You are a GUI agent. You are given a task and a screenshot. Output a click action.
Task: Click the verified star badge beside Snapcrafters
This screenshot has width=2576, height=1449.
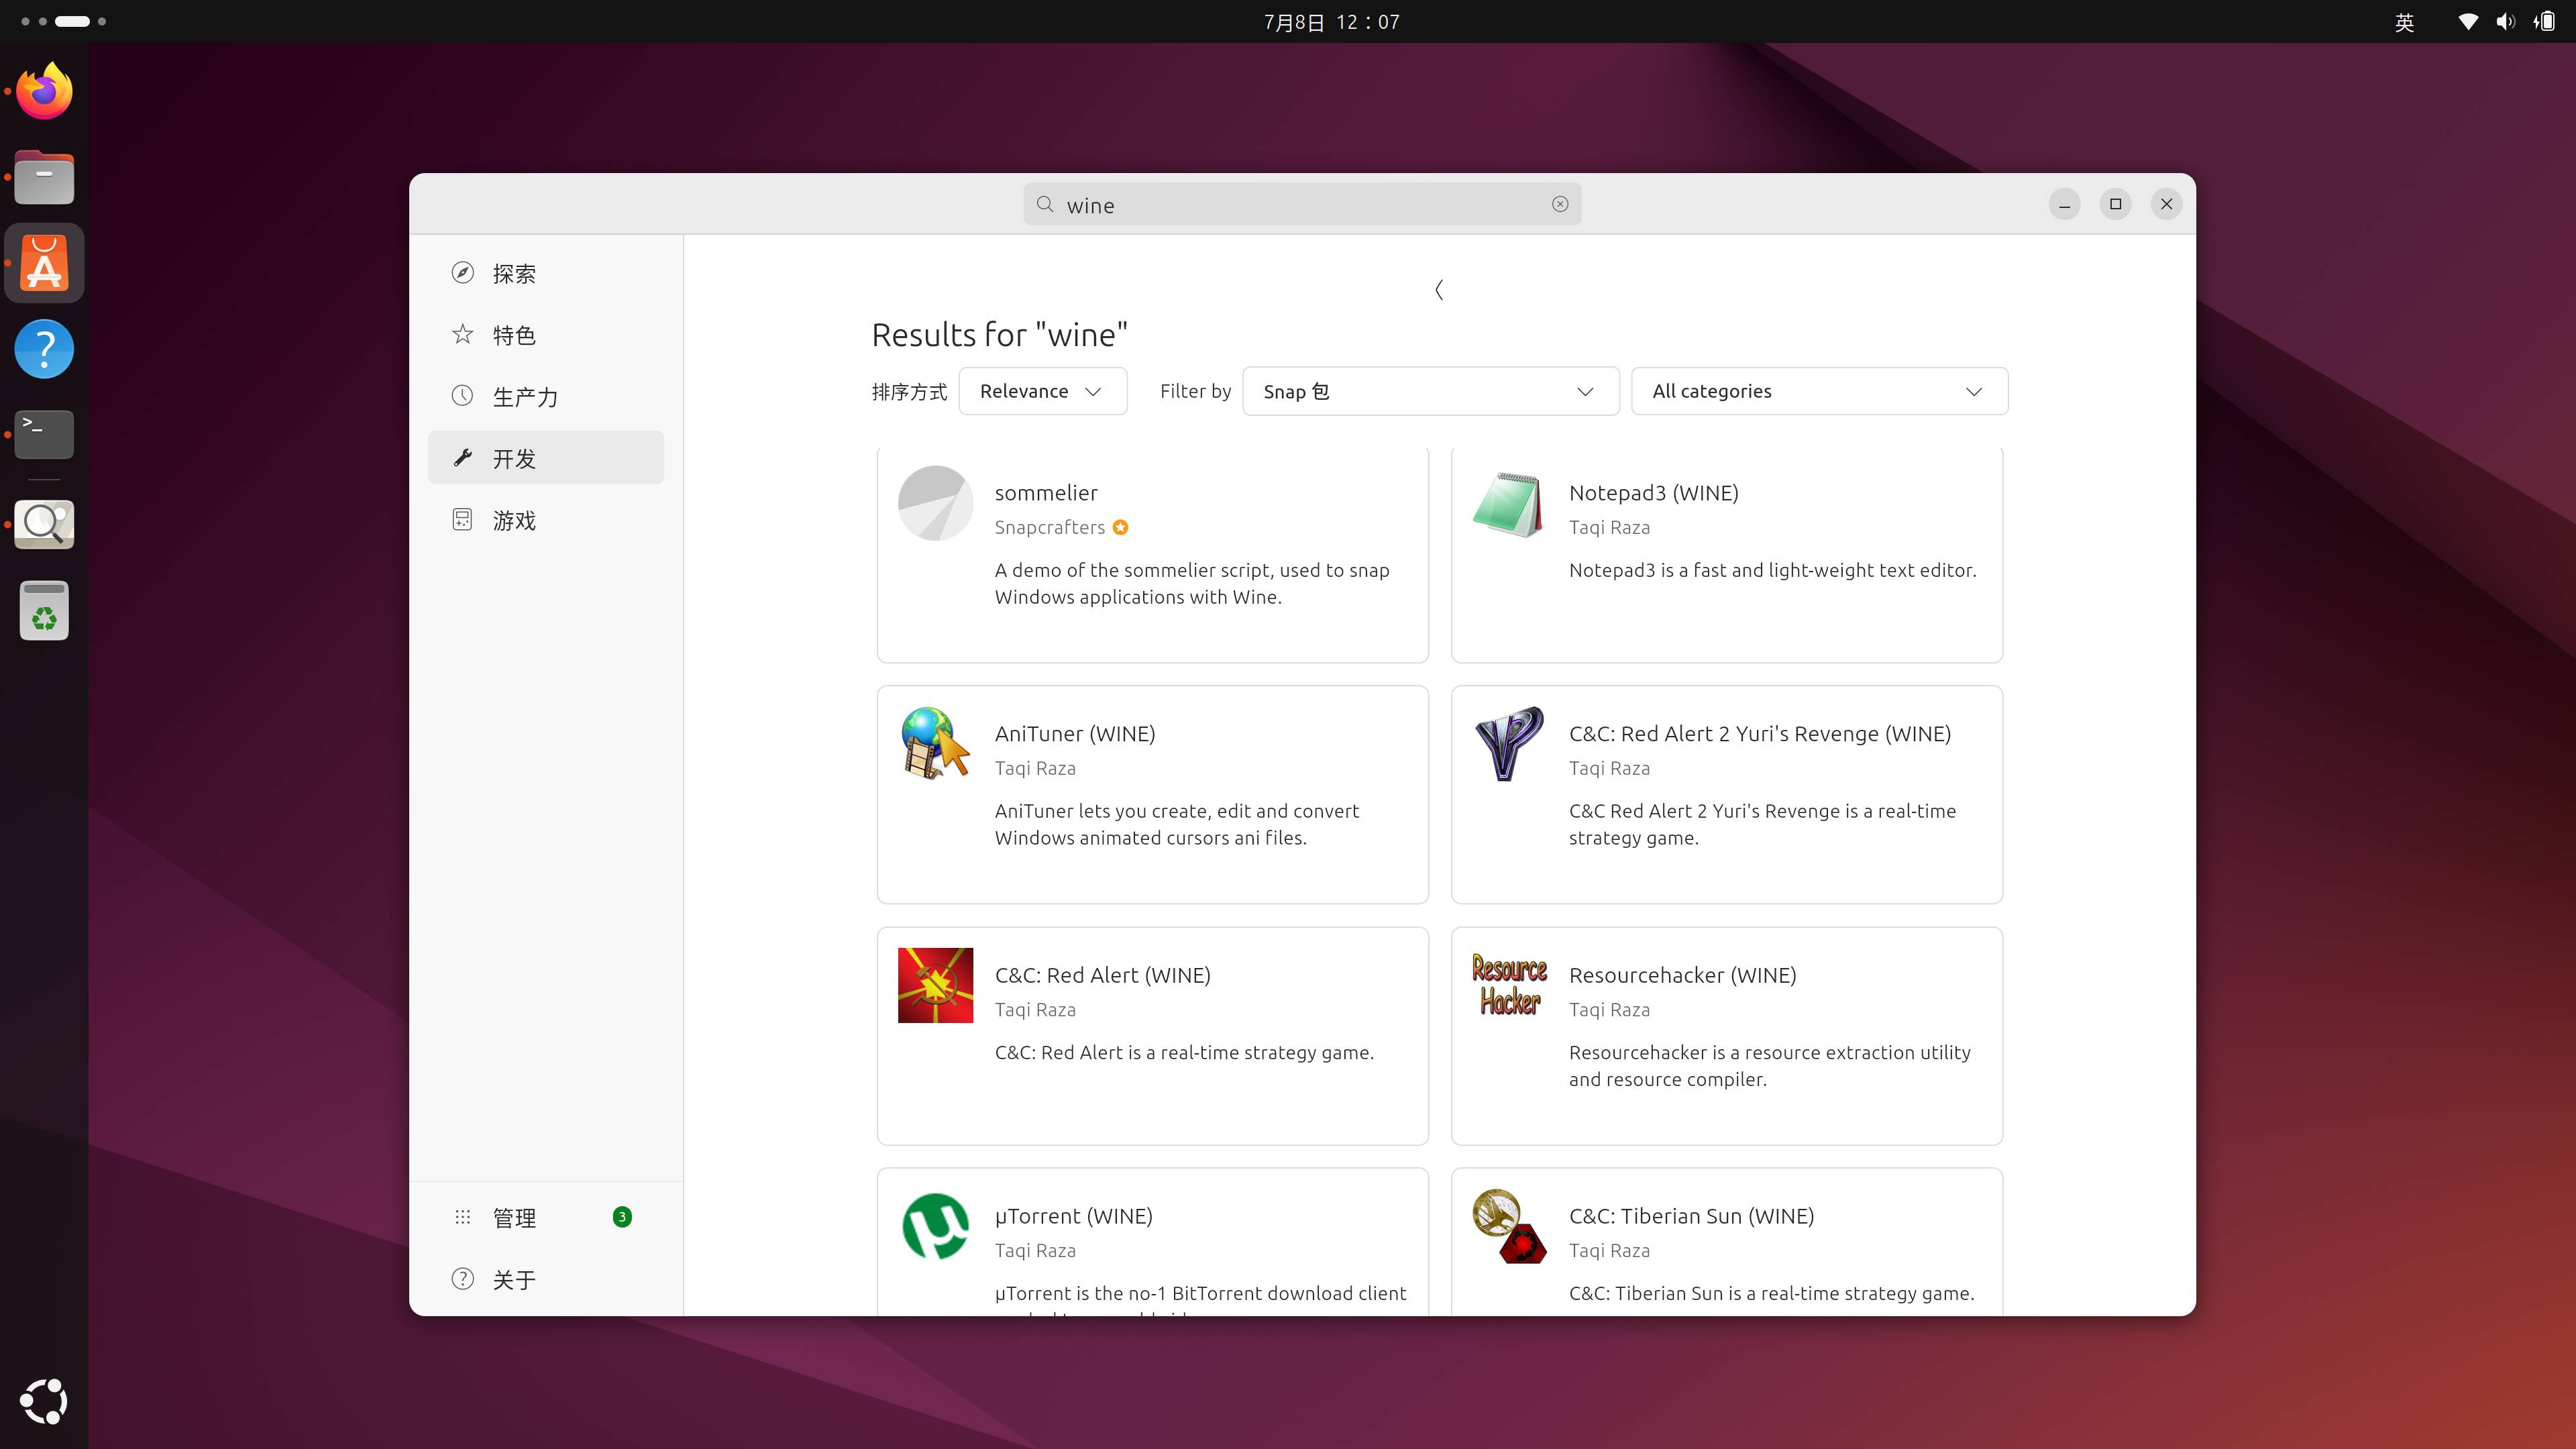pyautogui.click(x=1120, y=527)
